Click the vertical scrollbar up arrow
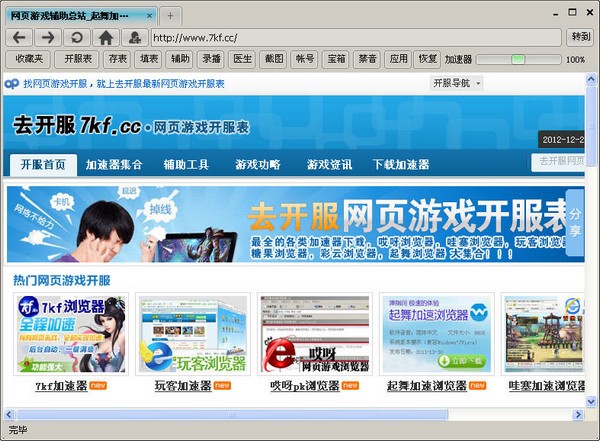 (591, 79)
